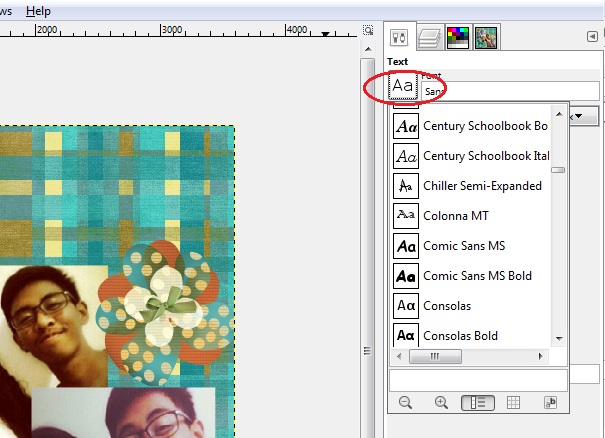The height and width of the screenshot is (438, 605).
Task: Click the Chiller font preview icon
Action: [406, 186]
